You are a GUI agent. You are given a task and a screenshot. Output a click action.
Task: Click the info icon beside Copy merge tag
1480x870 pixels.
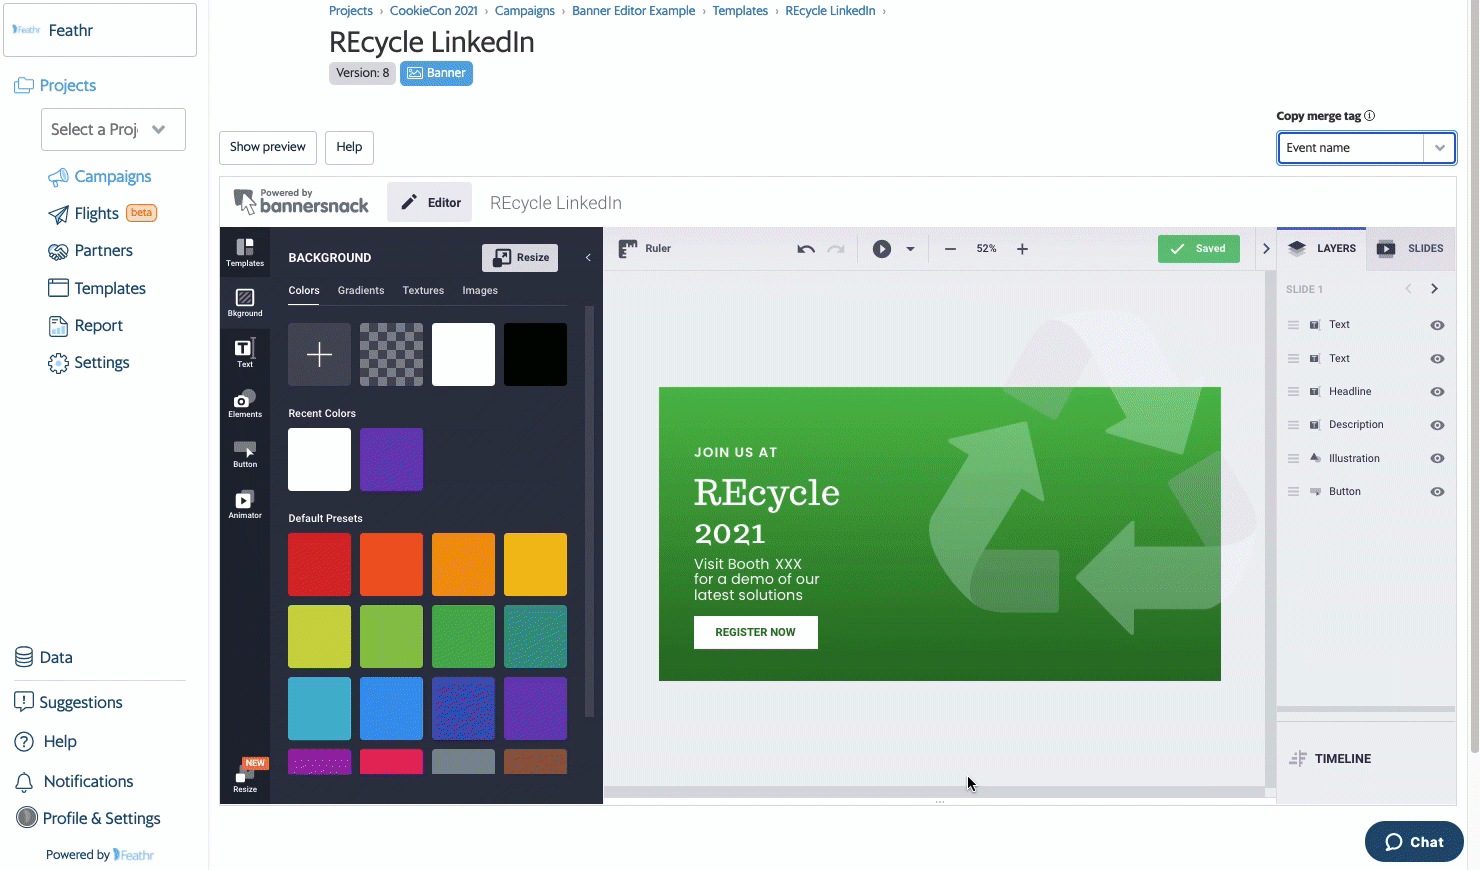point(1370,116)
